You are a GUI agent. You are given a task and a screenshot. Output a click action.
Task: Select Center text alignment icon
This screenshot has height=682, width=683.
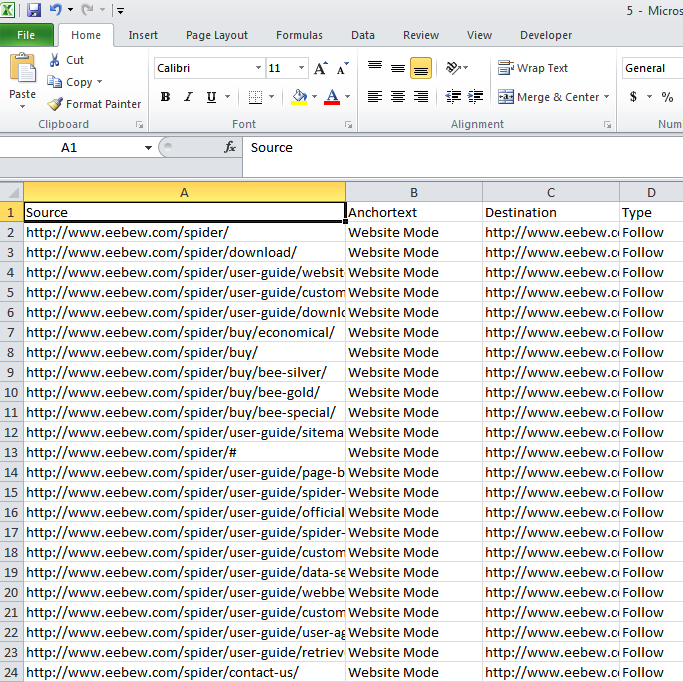tap(398, 96)
